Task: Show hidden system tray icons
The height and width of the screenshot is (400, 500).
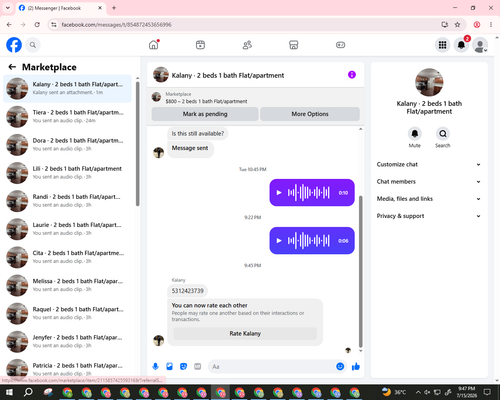Action: coord(418,392)
